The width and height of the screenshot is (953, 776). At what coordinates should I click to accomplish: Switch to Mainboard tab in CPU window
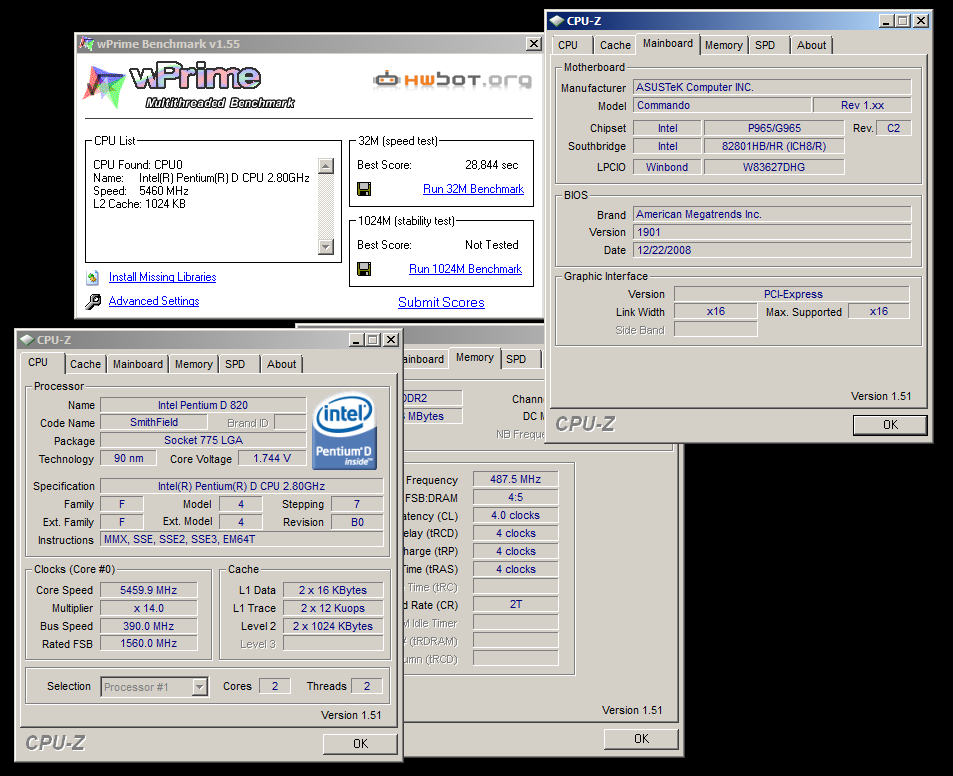[138, 364]
